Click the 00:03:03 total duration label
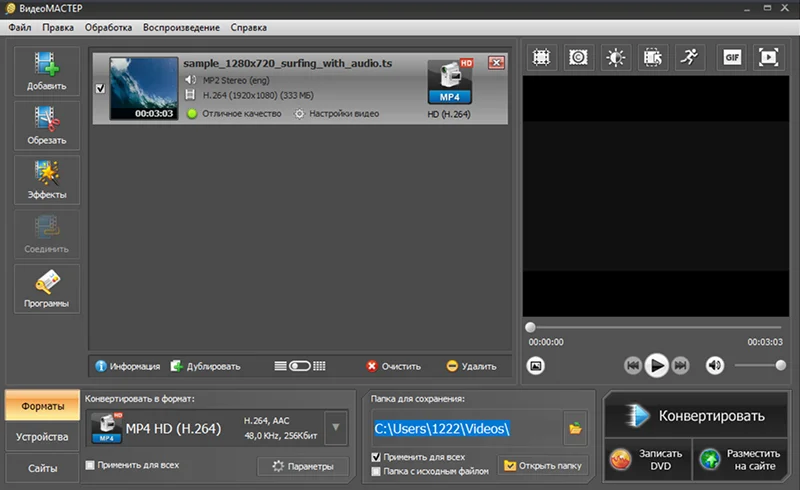This screenshot has width=800, height=490. pyautogui.click(x=765, y=342)
